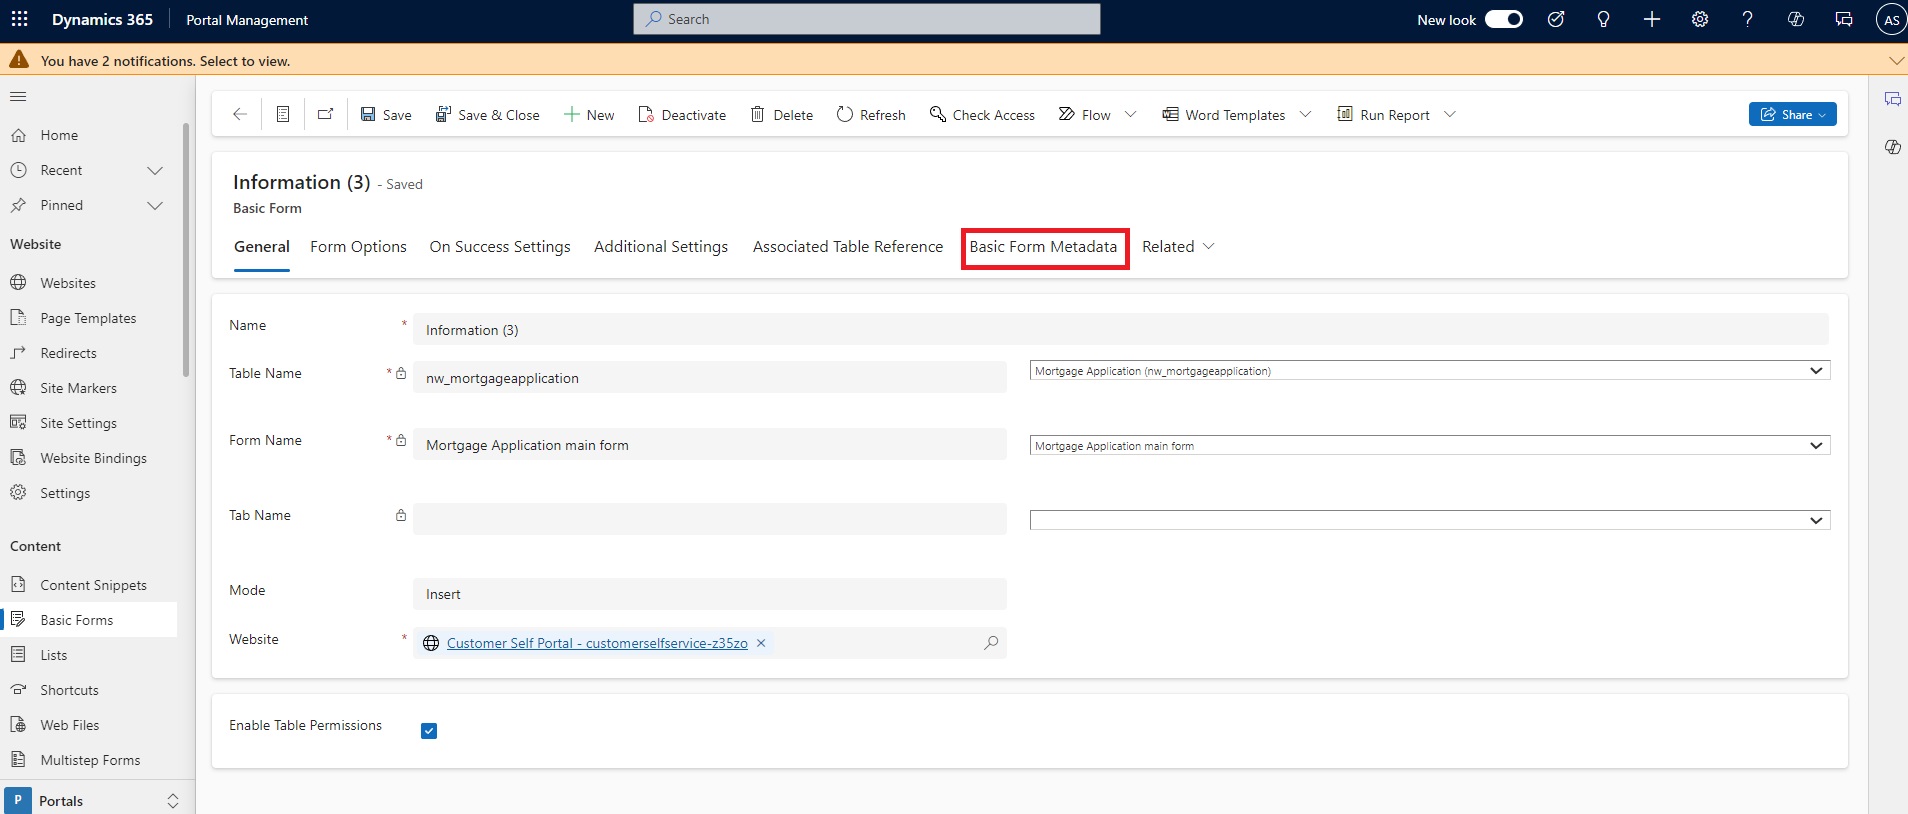Collapse the site map hamburger menu
The width and height of the screenshot is (1908, 814).
pos(18,97)
